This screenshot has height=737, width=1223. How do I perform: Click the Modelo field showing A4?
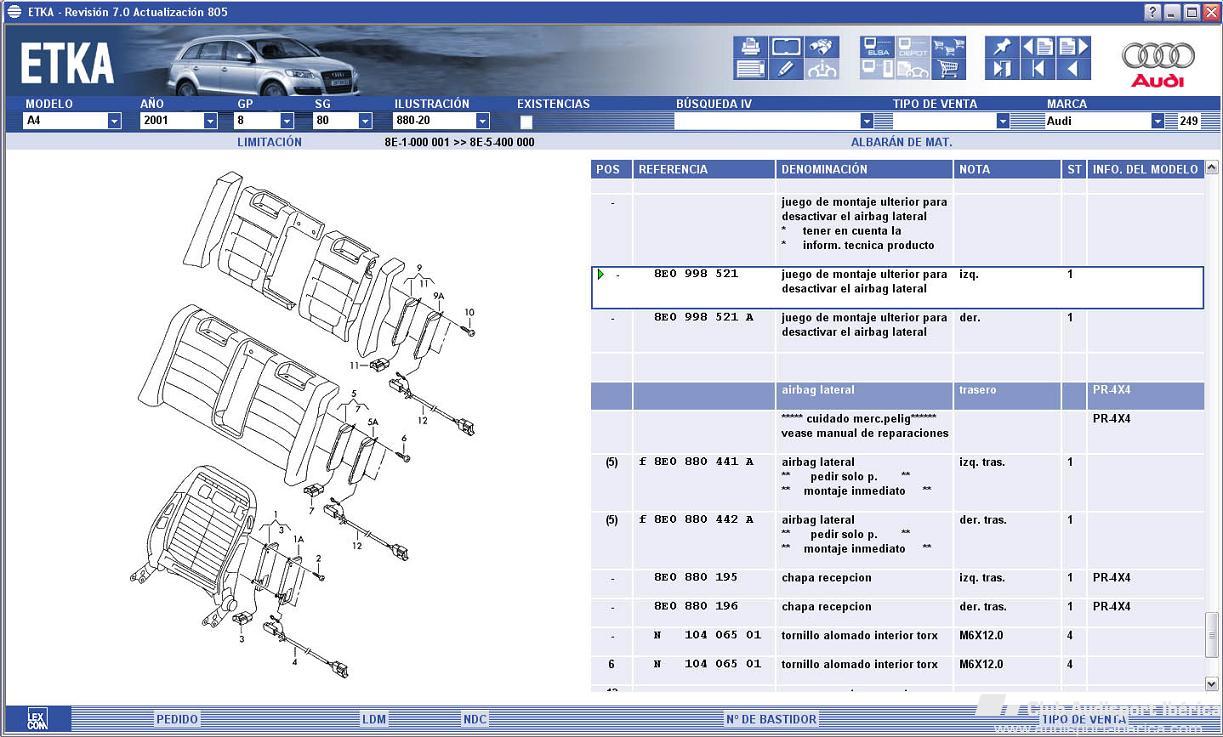(64, 121)
